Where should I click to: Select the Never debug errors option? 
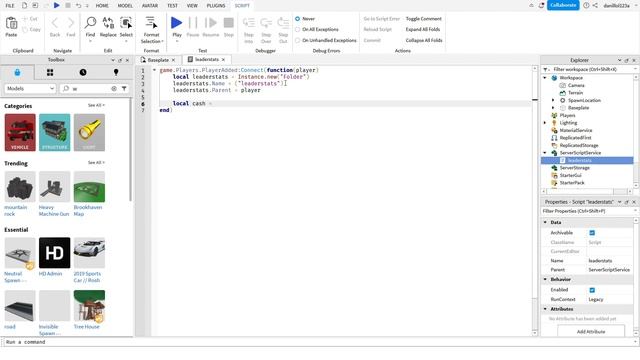[x=298, y=19]
